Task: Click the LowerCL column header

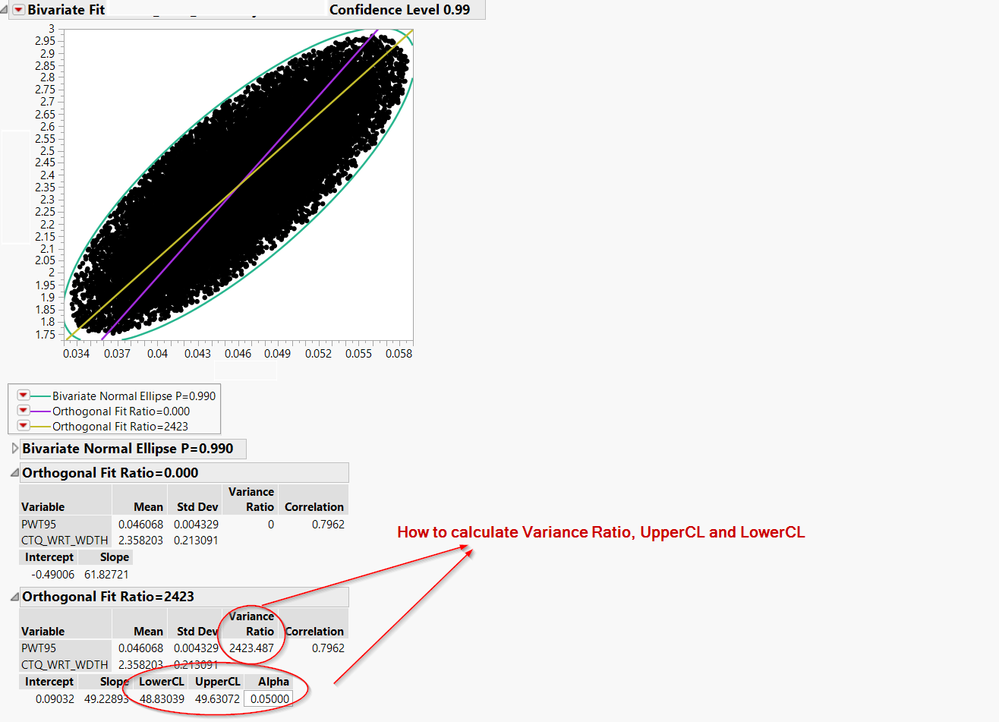Action: point(162,681)
